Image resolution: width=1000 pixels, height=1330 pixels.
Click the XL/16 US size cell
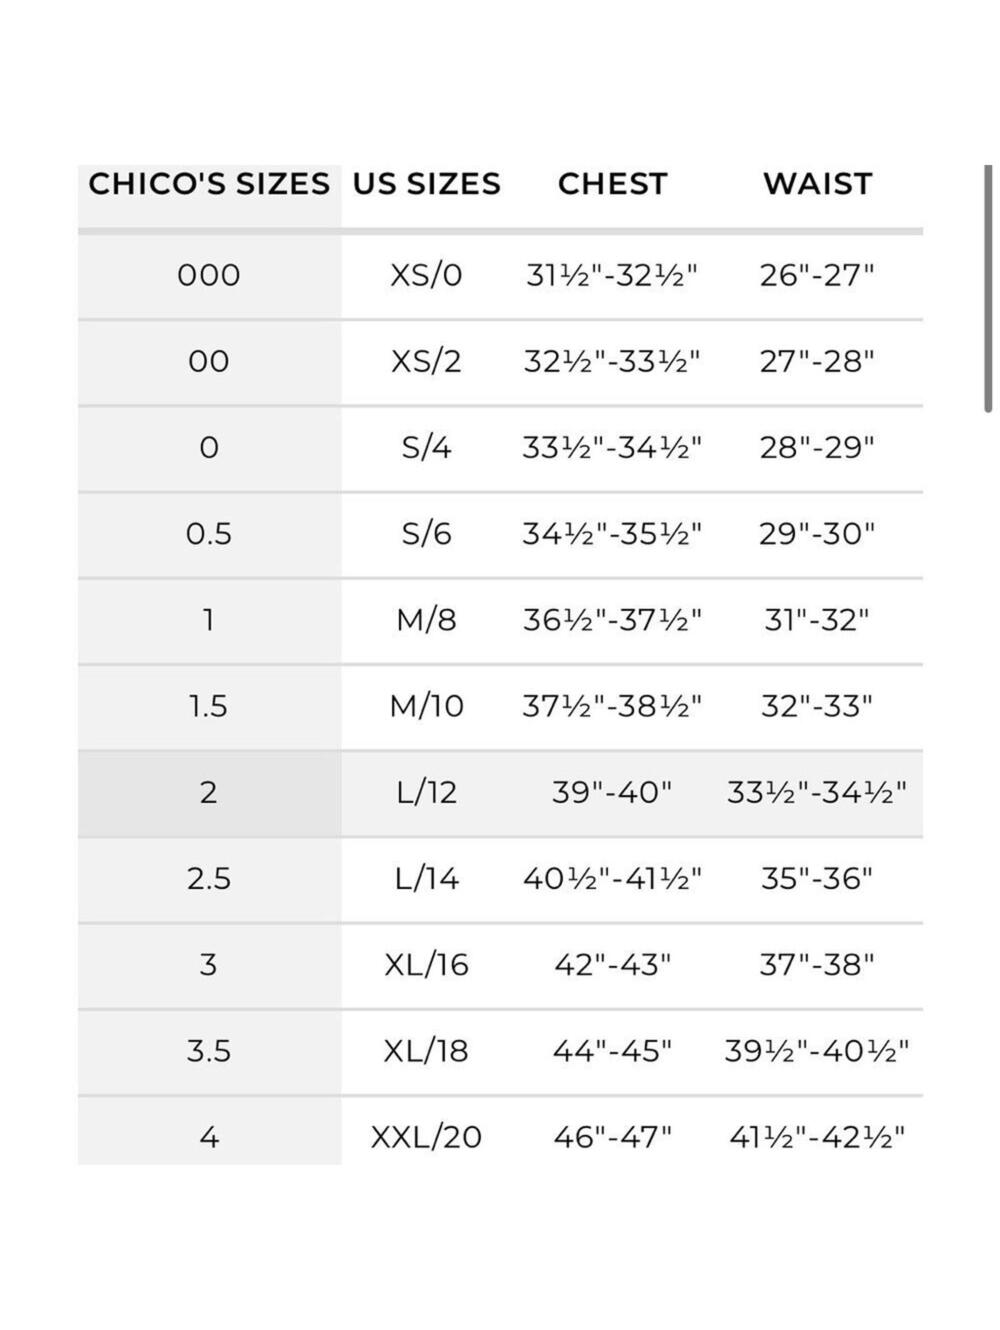[x=427, y=965]
